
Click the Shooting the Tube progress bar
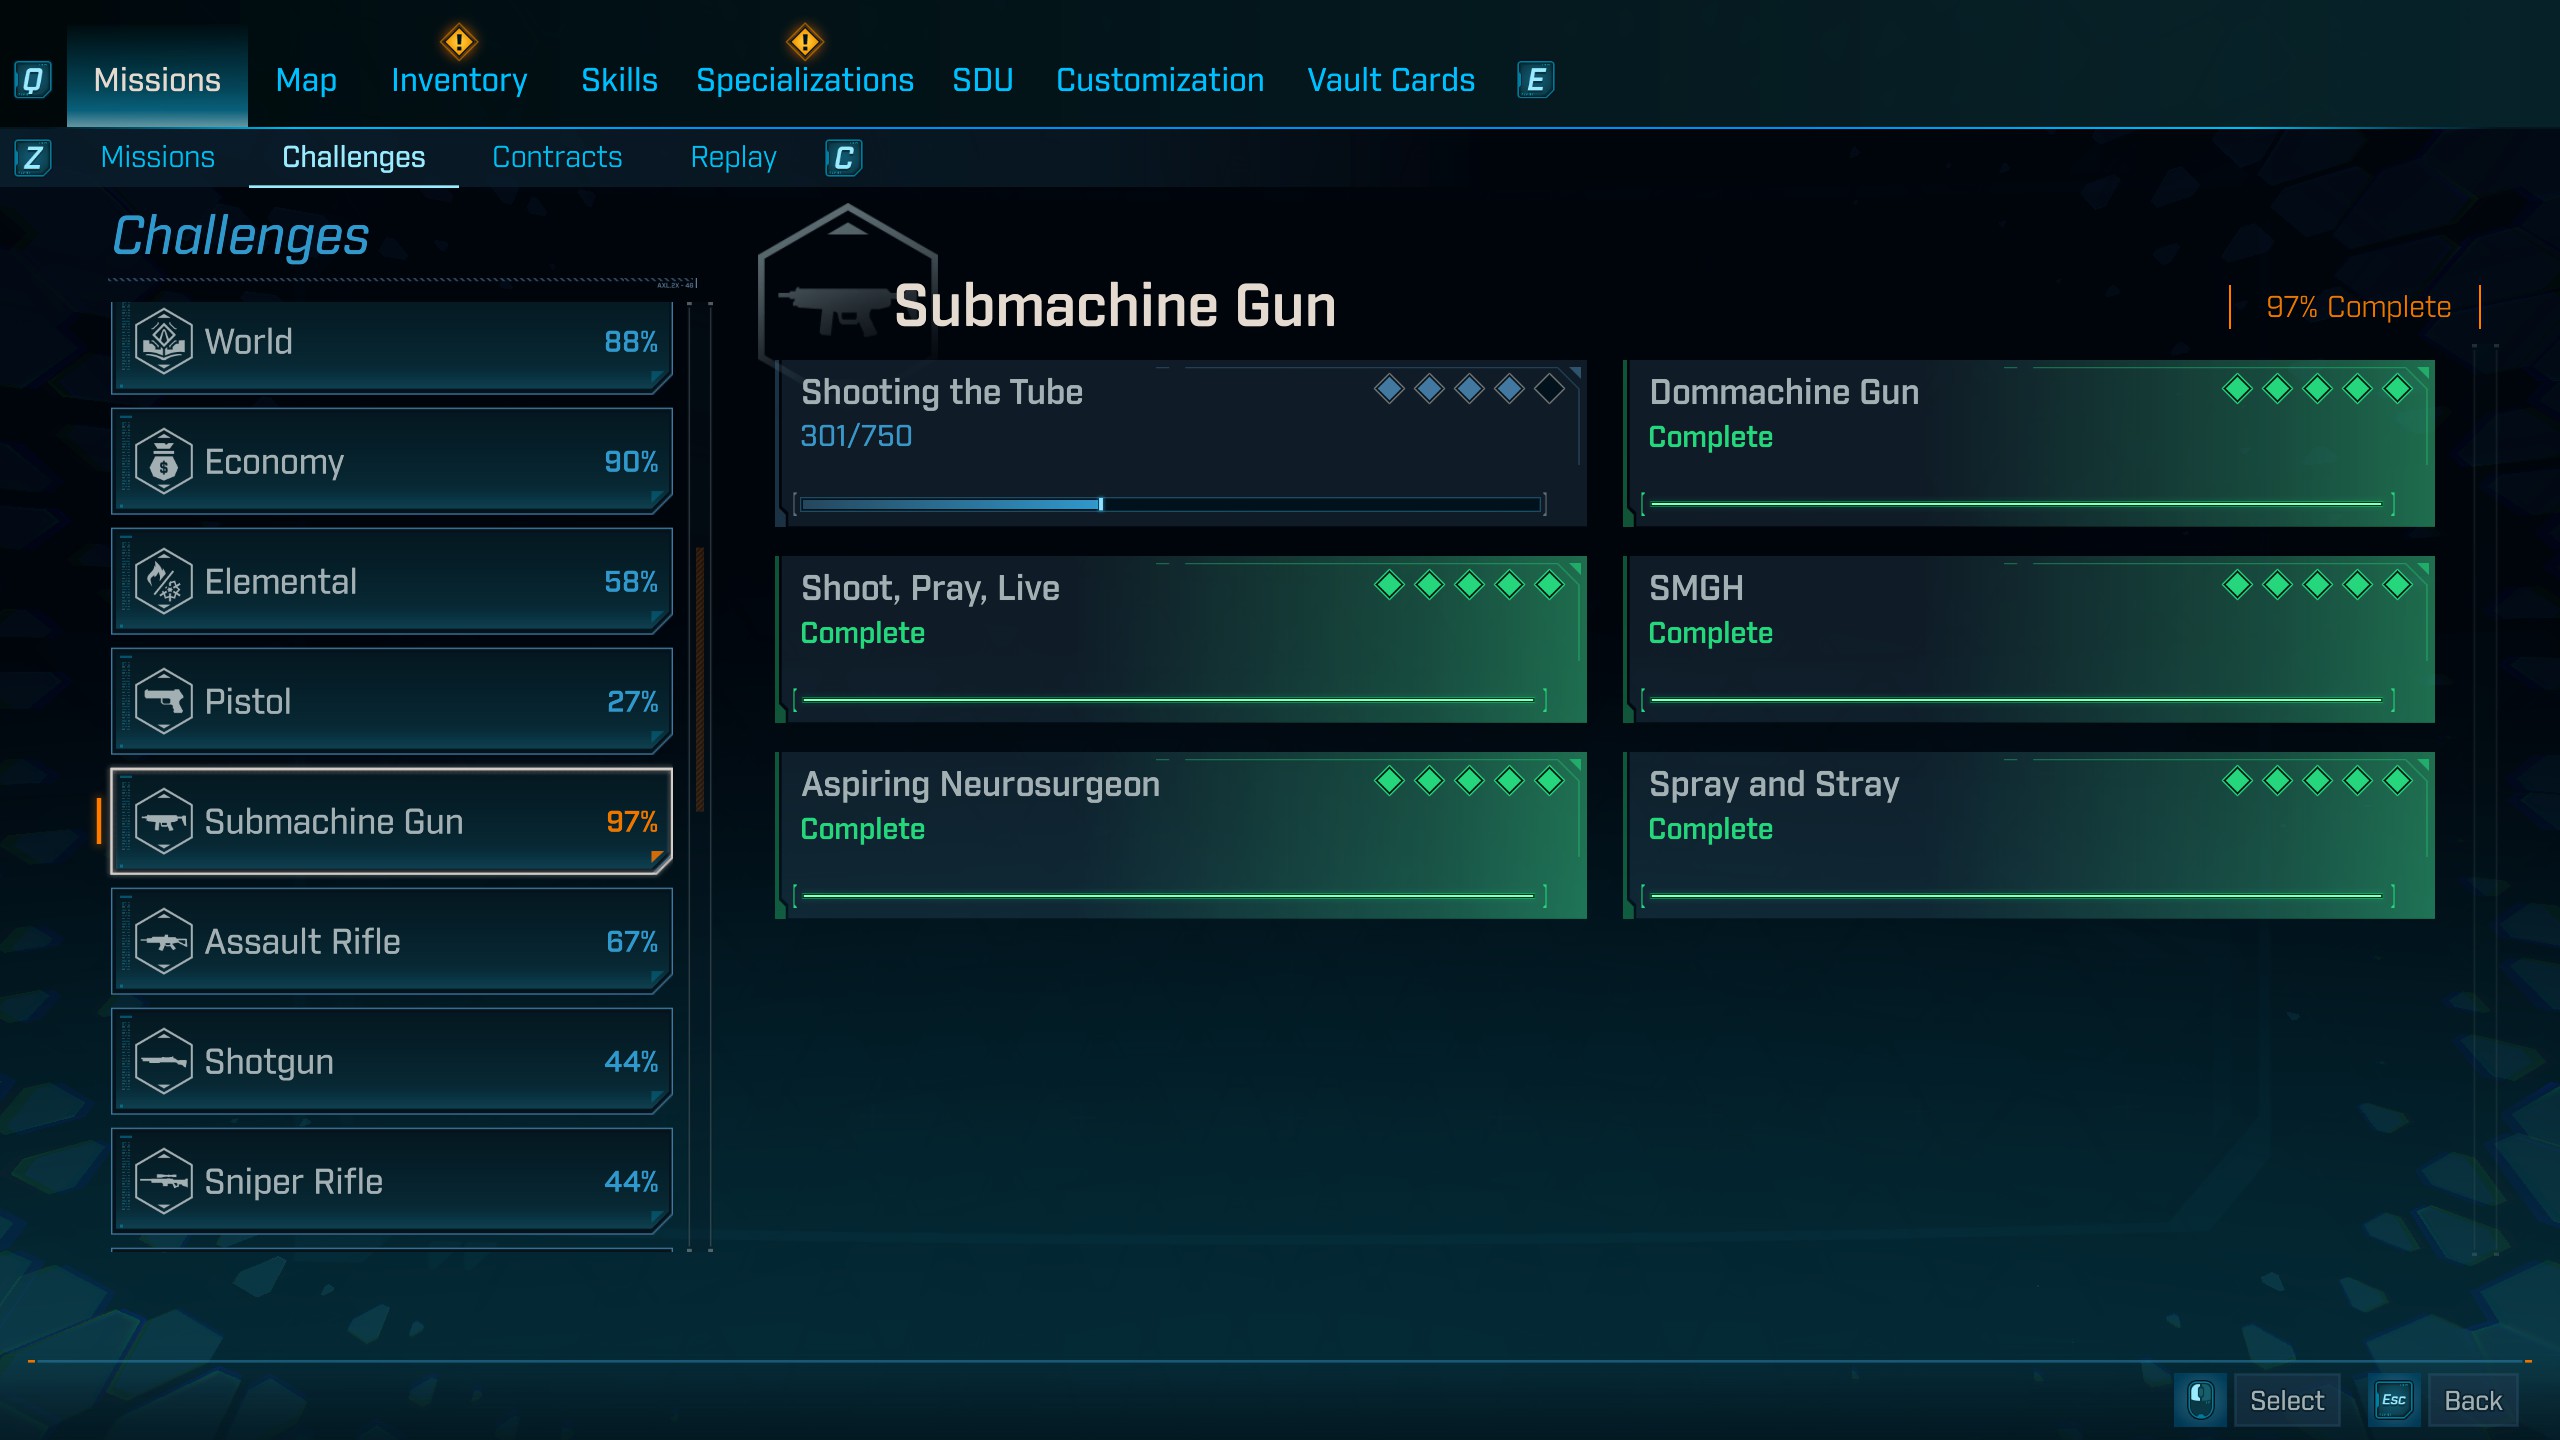(1170, 504)
